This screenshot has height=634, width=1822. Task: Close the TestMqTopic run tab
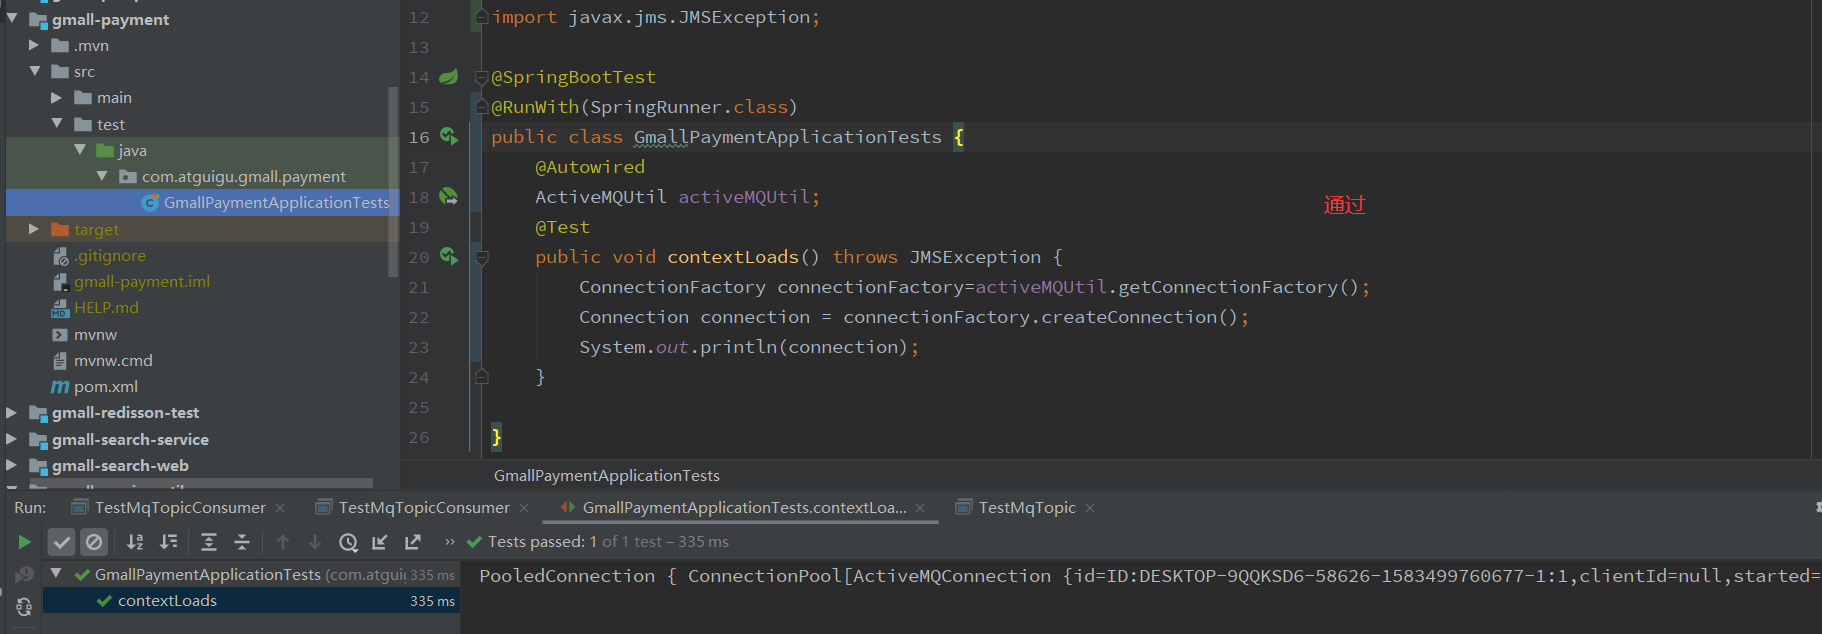1090,508
